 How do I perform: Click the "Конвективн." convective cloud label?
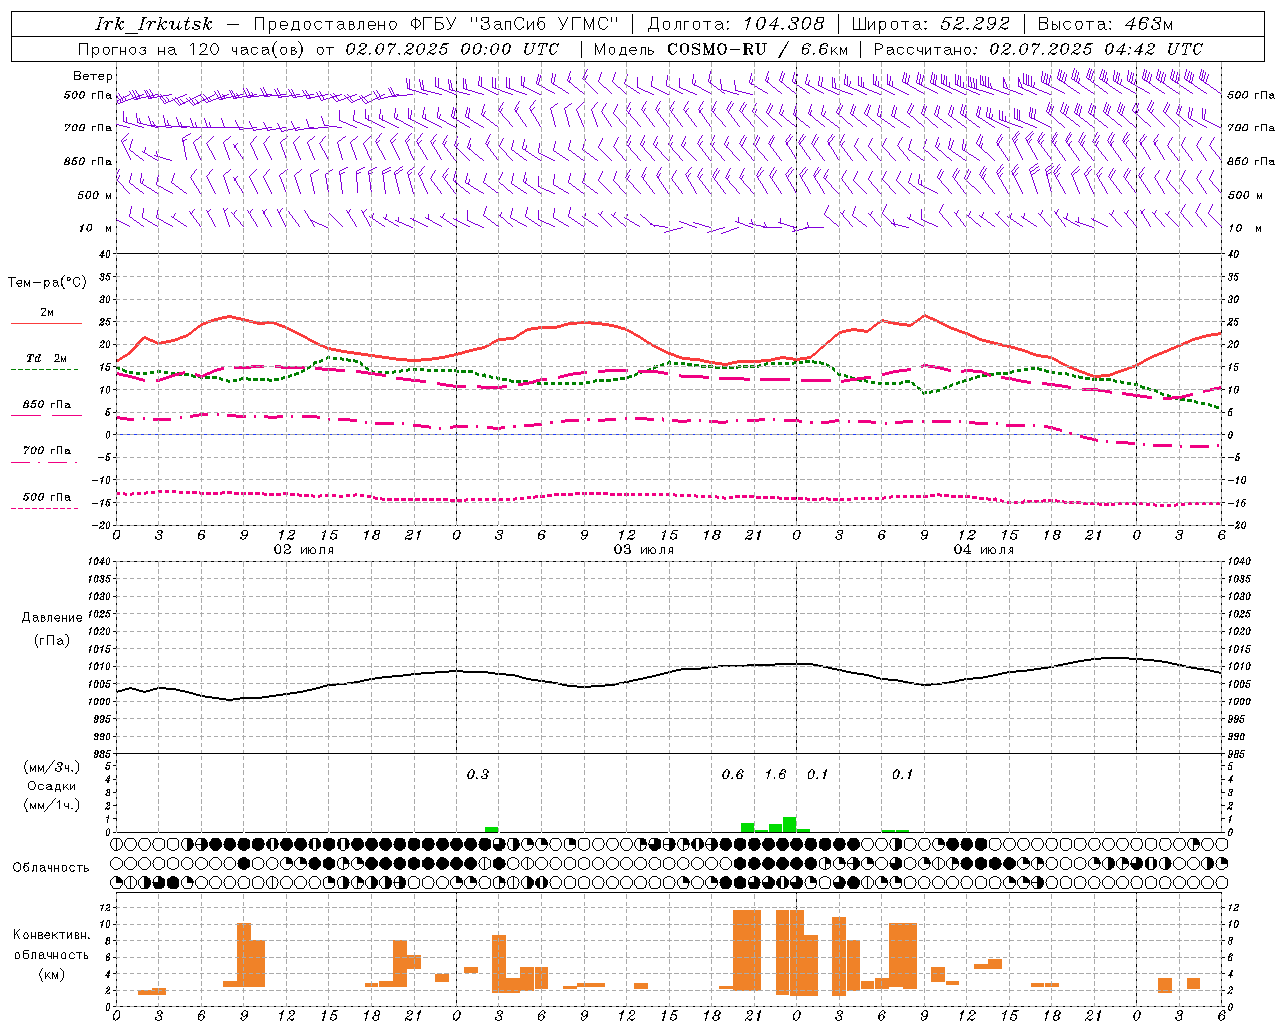[x=51, y=935]
